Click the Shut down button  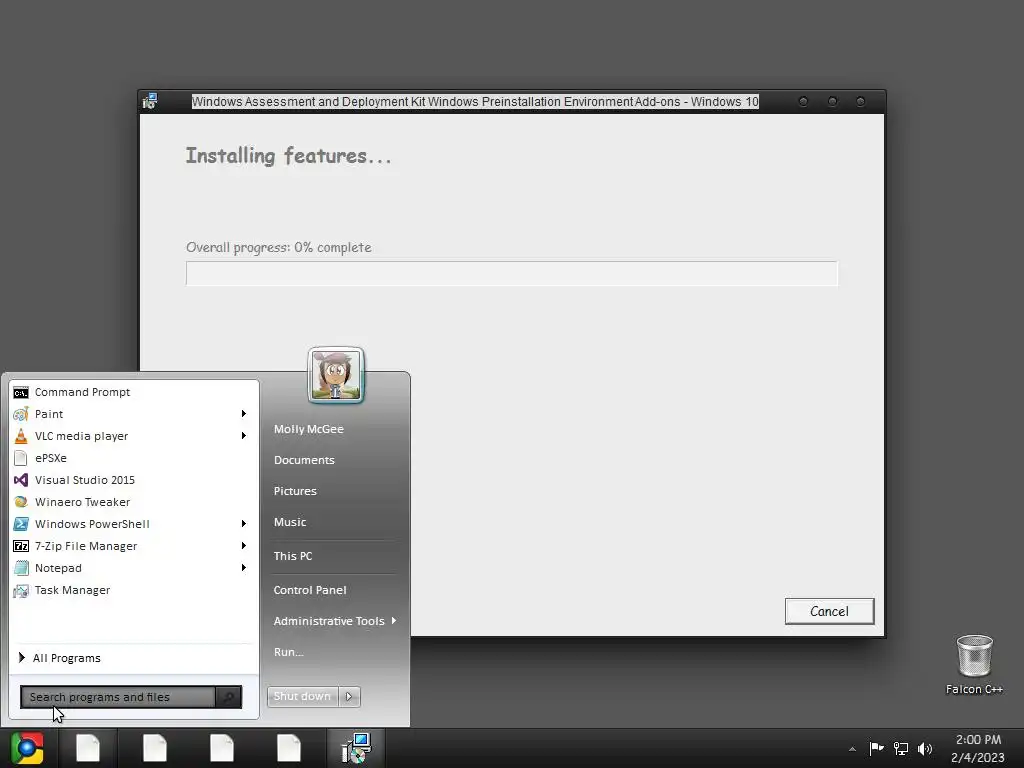point(303,697)
